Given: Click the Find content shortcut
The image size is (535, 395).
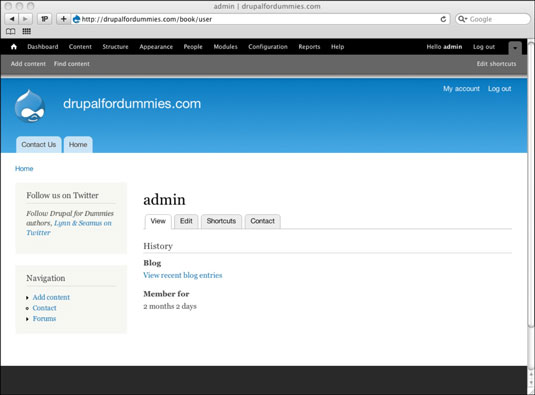Looking at the screenshot, I should pyautogui.click(x=72, y=64).
